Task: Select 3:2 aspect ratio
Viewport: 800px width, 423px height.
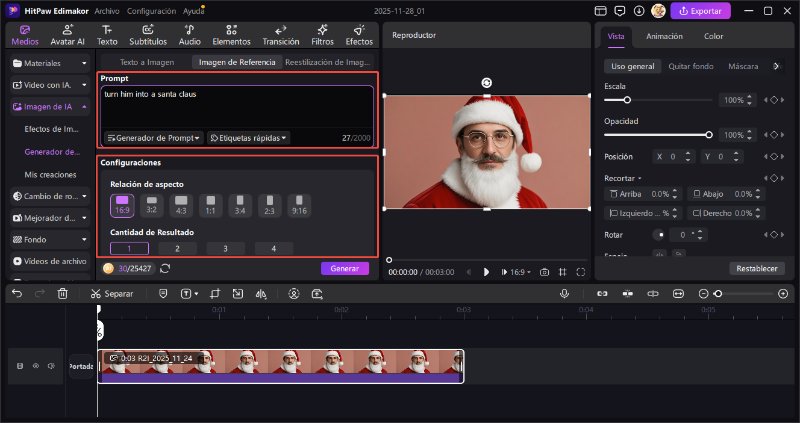Action: 152,205
